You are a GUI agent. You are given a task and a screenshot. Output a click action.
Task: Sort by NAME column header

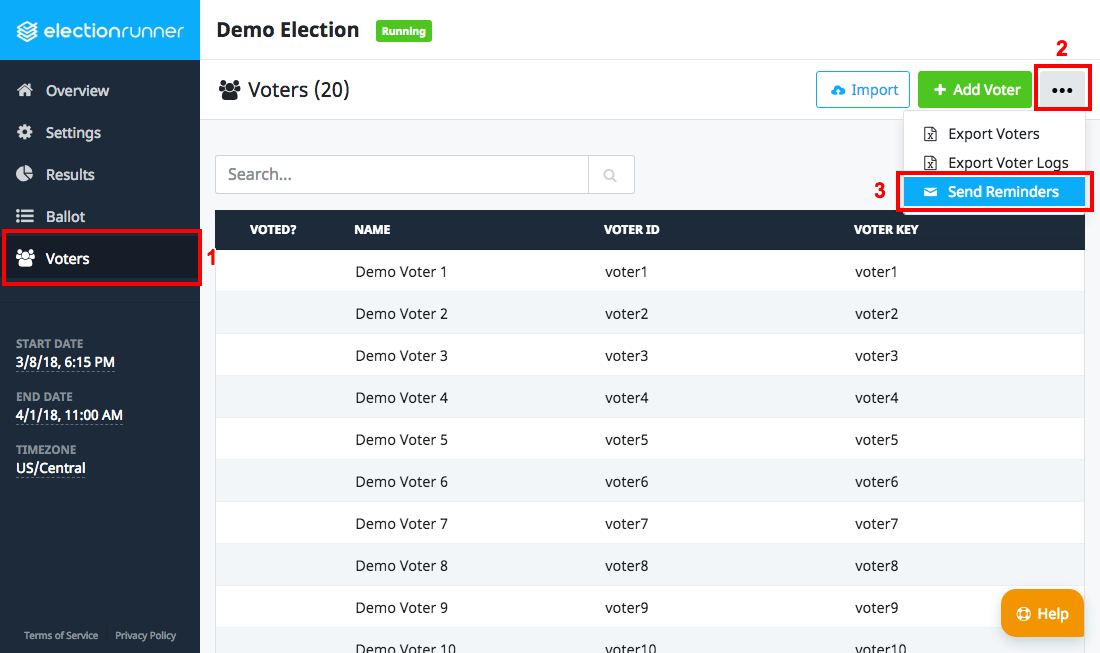click(372, 229)
